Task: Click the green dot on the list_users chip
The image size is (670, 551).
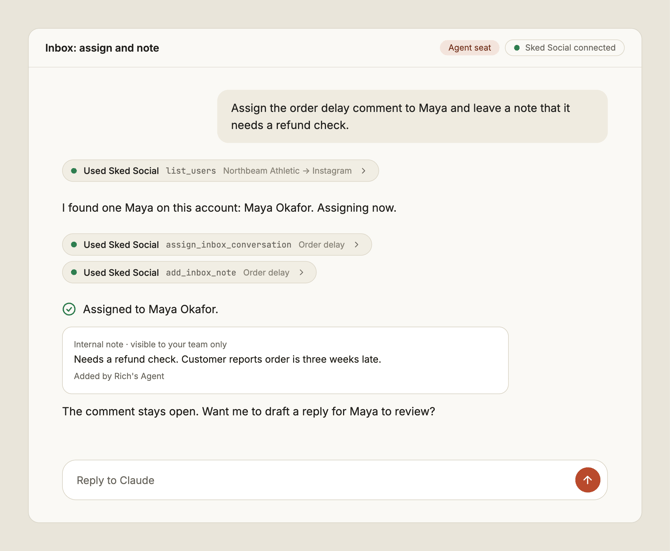Action: [x=74, y=171]
